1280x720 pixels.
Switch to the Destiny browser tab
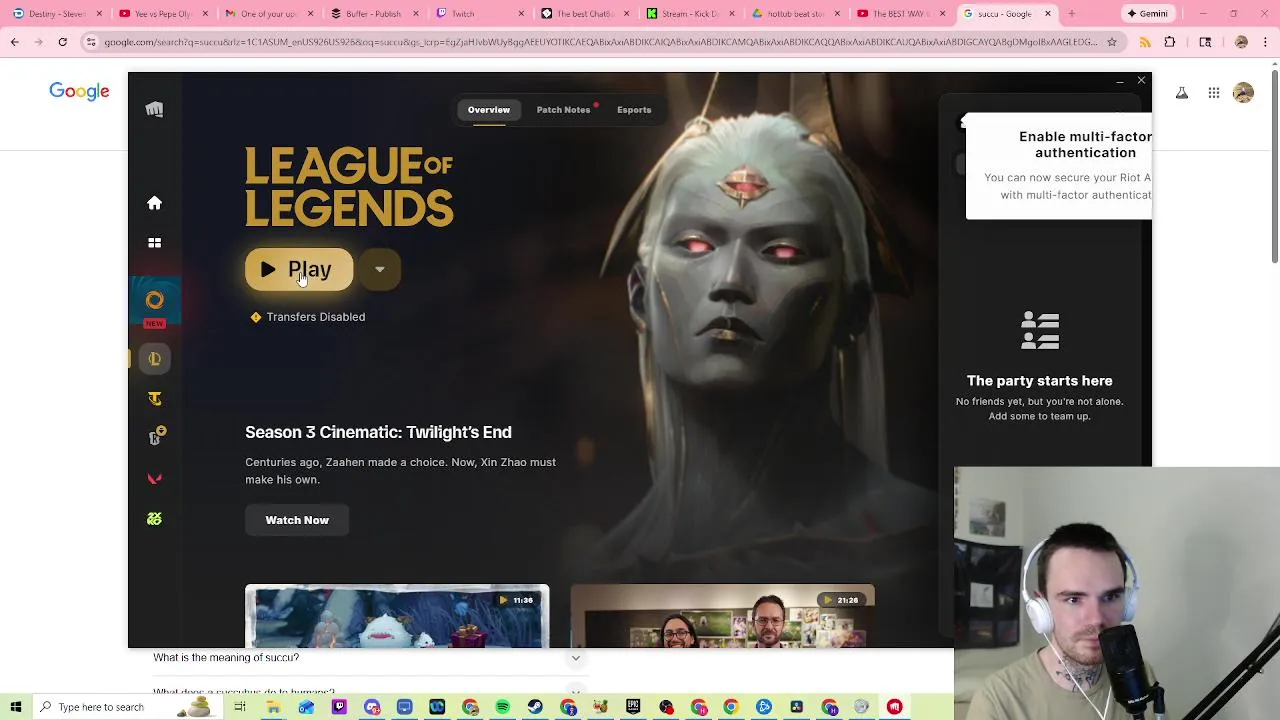coord(55,14)
